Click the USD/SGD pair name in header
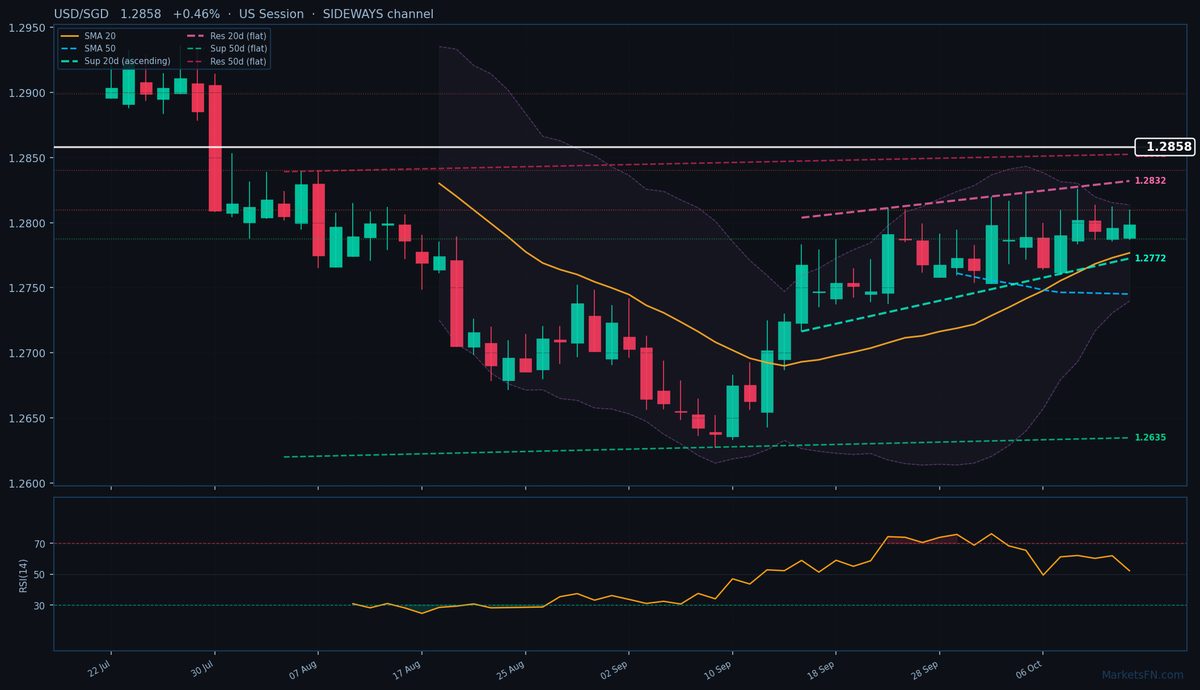This screenshot has width=1200, height=690. (x=83, y=14)
